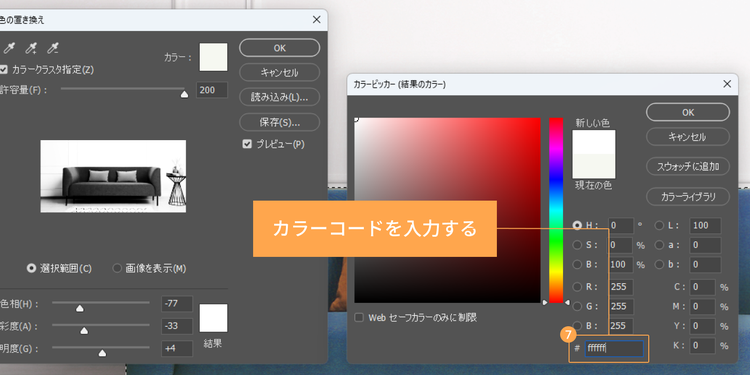750x375 pixels.
Task: Click OK in Color Picker dialog
Action: point(688,112)
